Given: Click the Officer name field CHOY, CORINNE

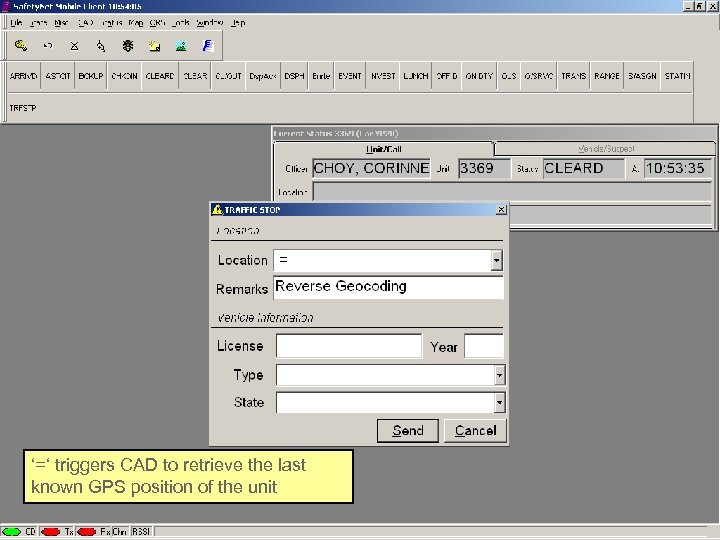Looking at the screenshot, I should pos(371,168).
